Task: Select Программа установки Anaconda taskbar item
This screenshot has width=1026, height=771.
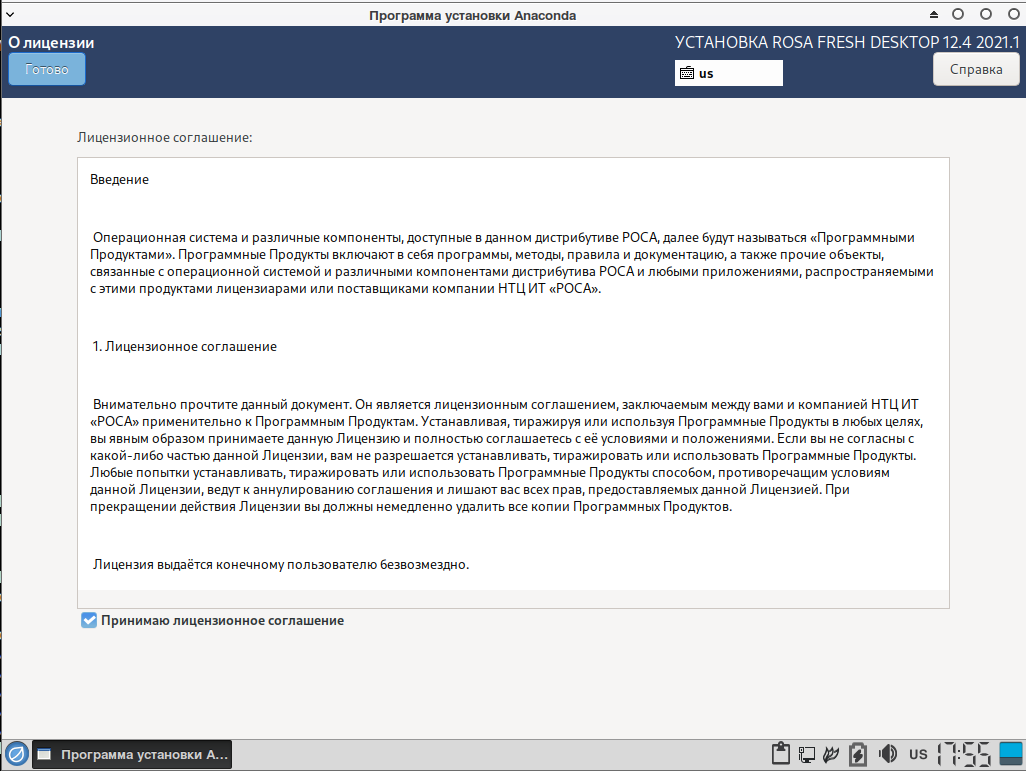Action: click(132, 755)
